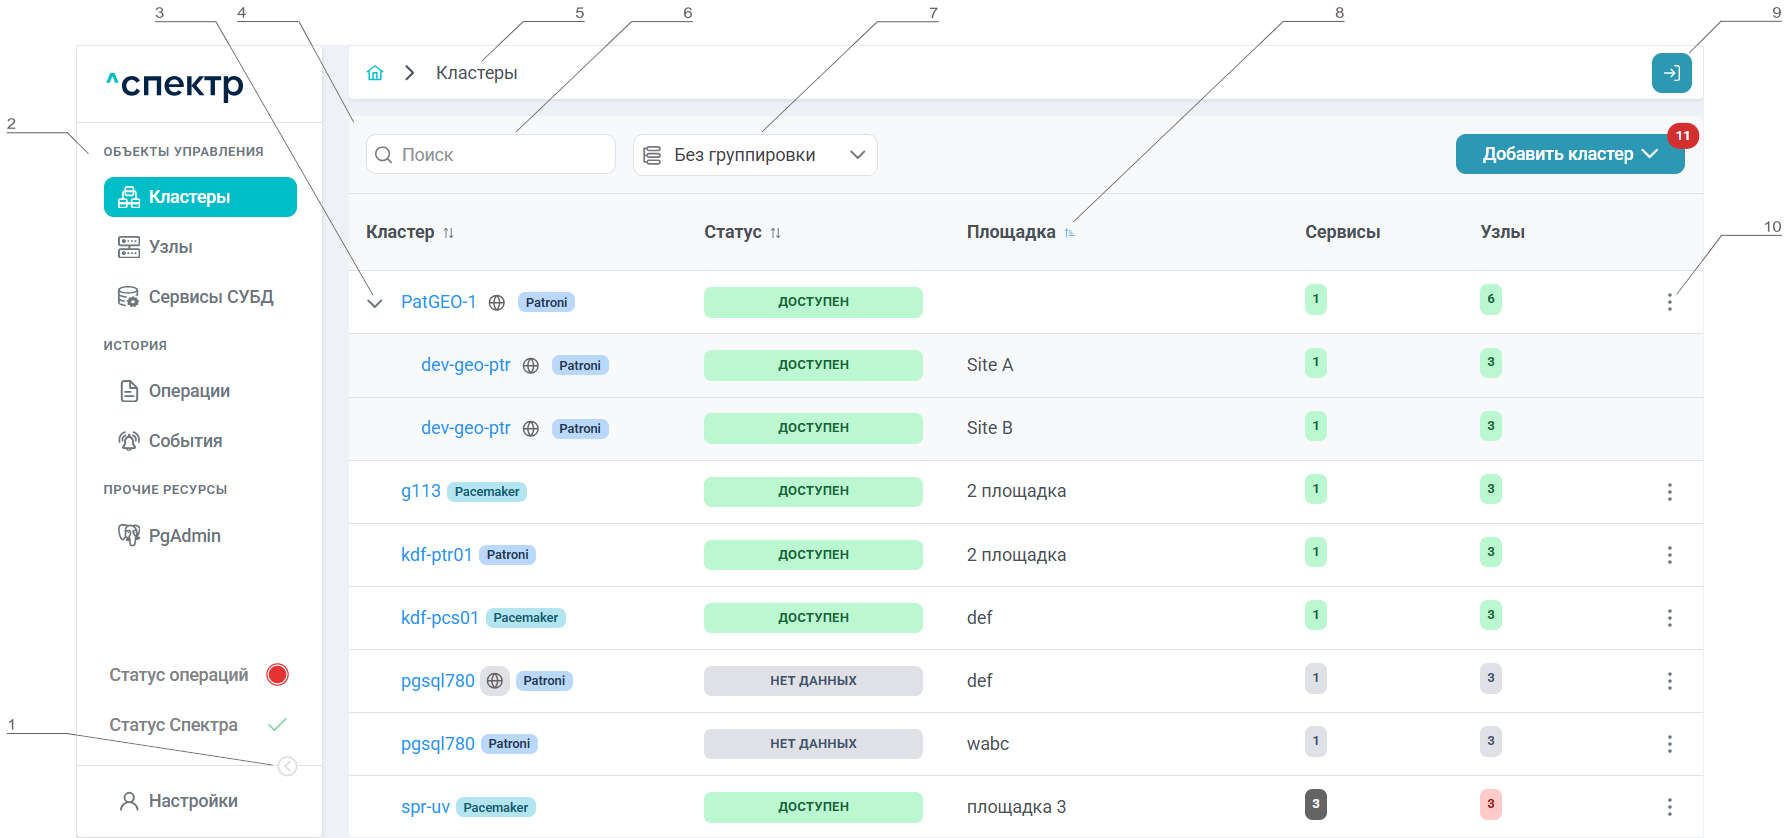Open pgsql780 cluster on wabc site

pos(438,744)
